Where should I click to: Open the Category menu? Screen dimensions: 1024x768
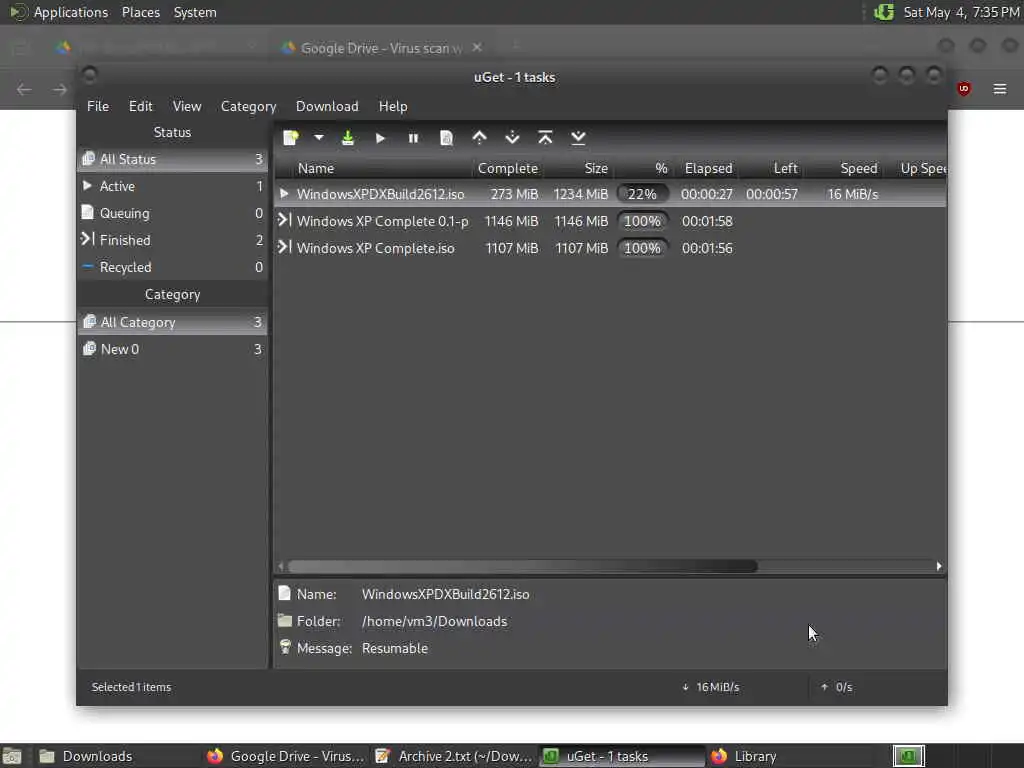(x=248, y=106)
